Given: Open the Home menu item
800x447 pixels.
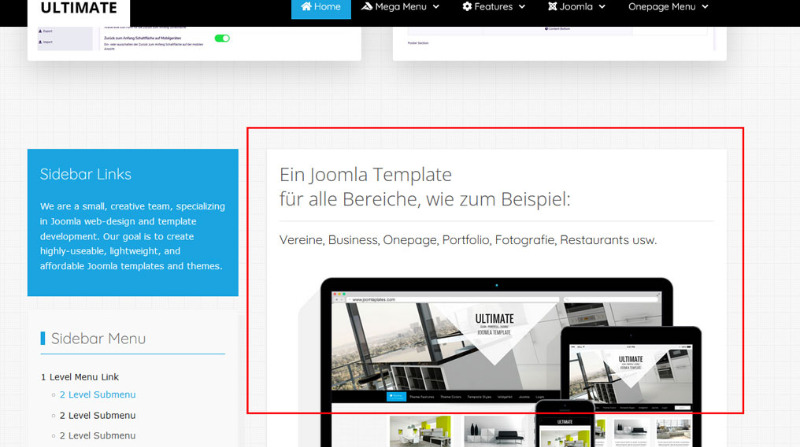Looking at the screenshot, I should coord(321,7).
